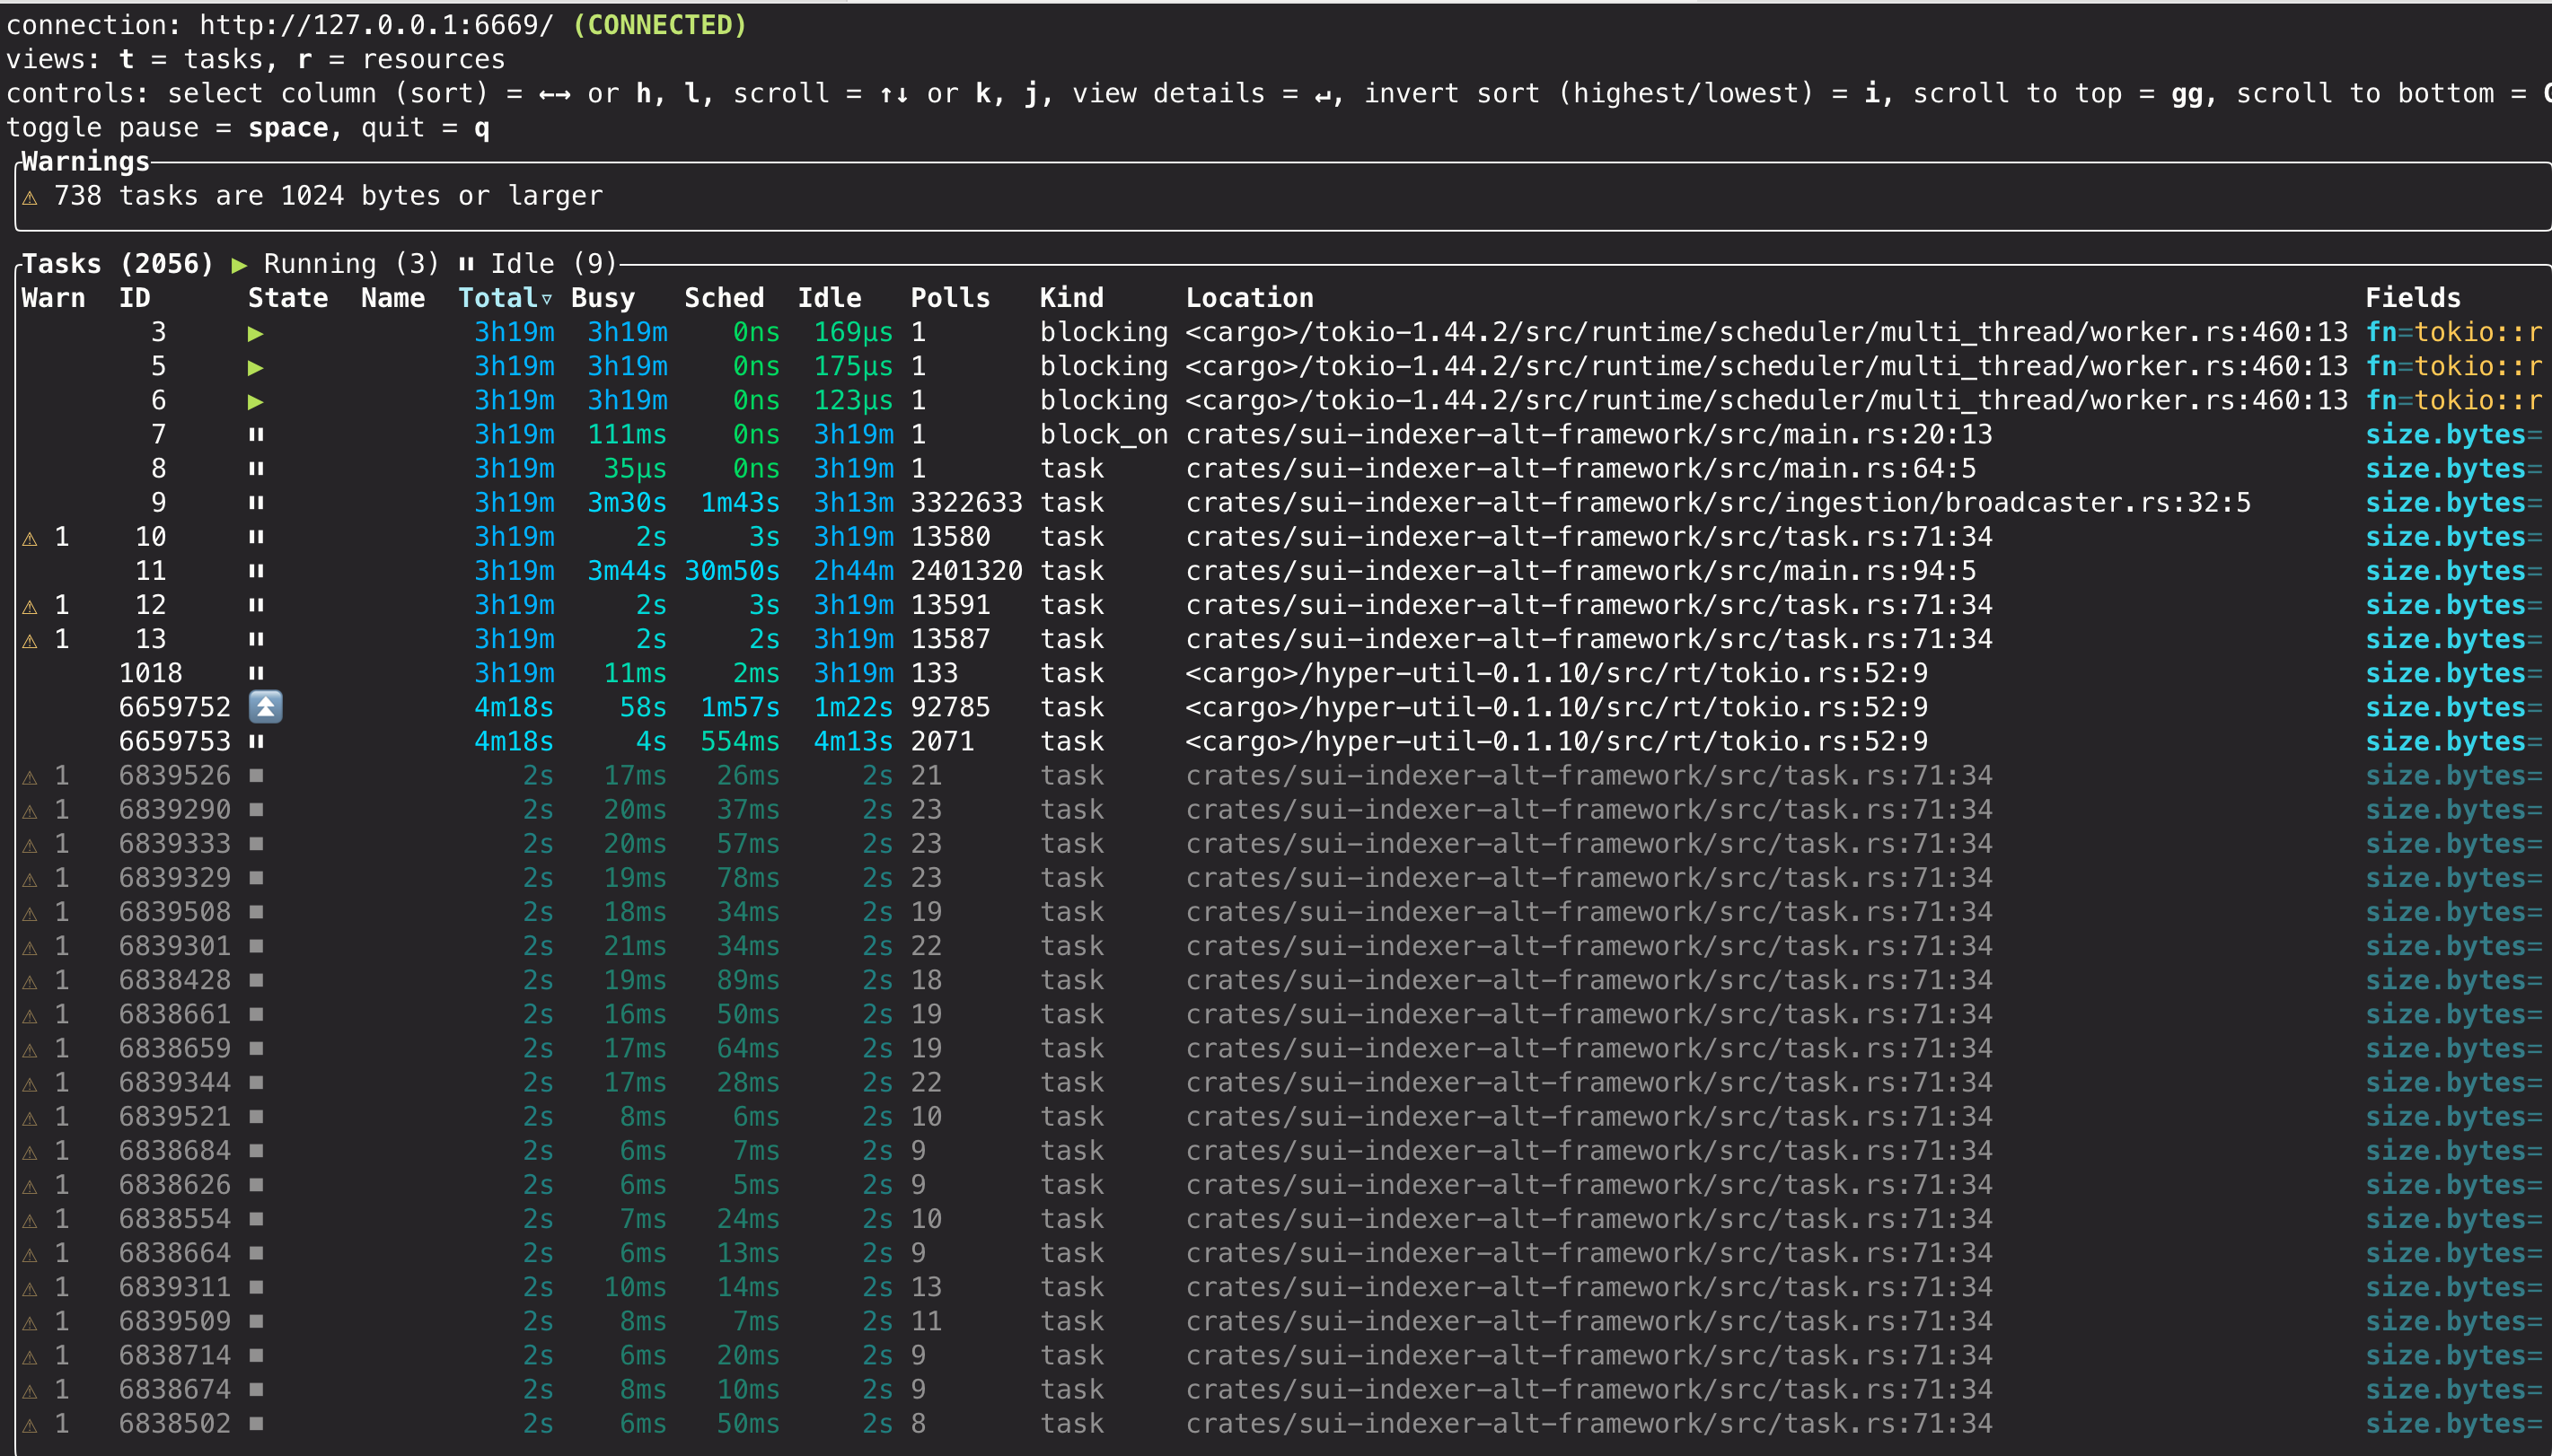The height and width of the screenshot is (1456, 2552).
Task: Select the Polls column header
Action: 949,298
